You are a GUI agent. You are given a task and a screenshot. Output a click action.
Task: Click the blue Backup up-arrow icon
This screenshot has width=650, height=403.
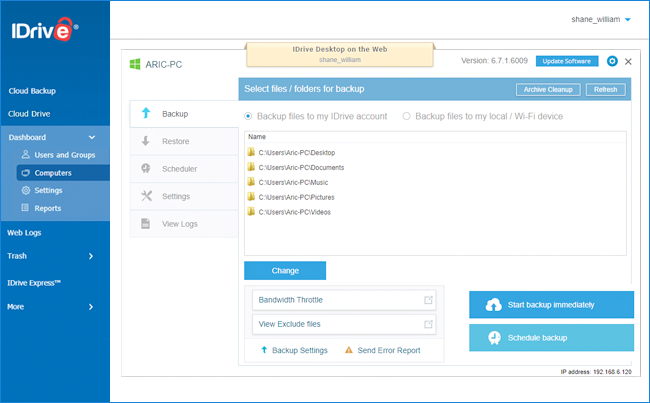[146, 113]
